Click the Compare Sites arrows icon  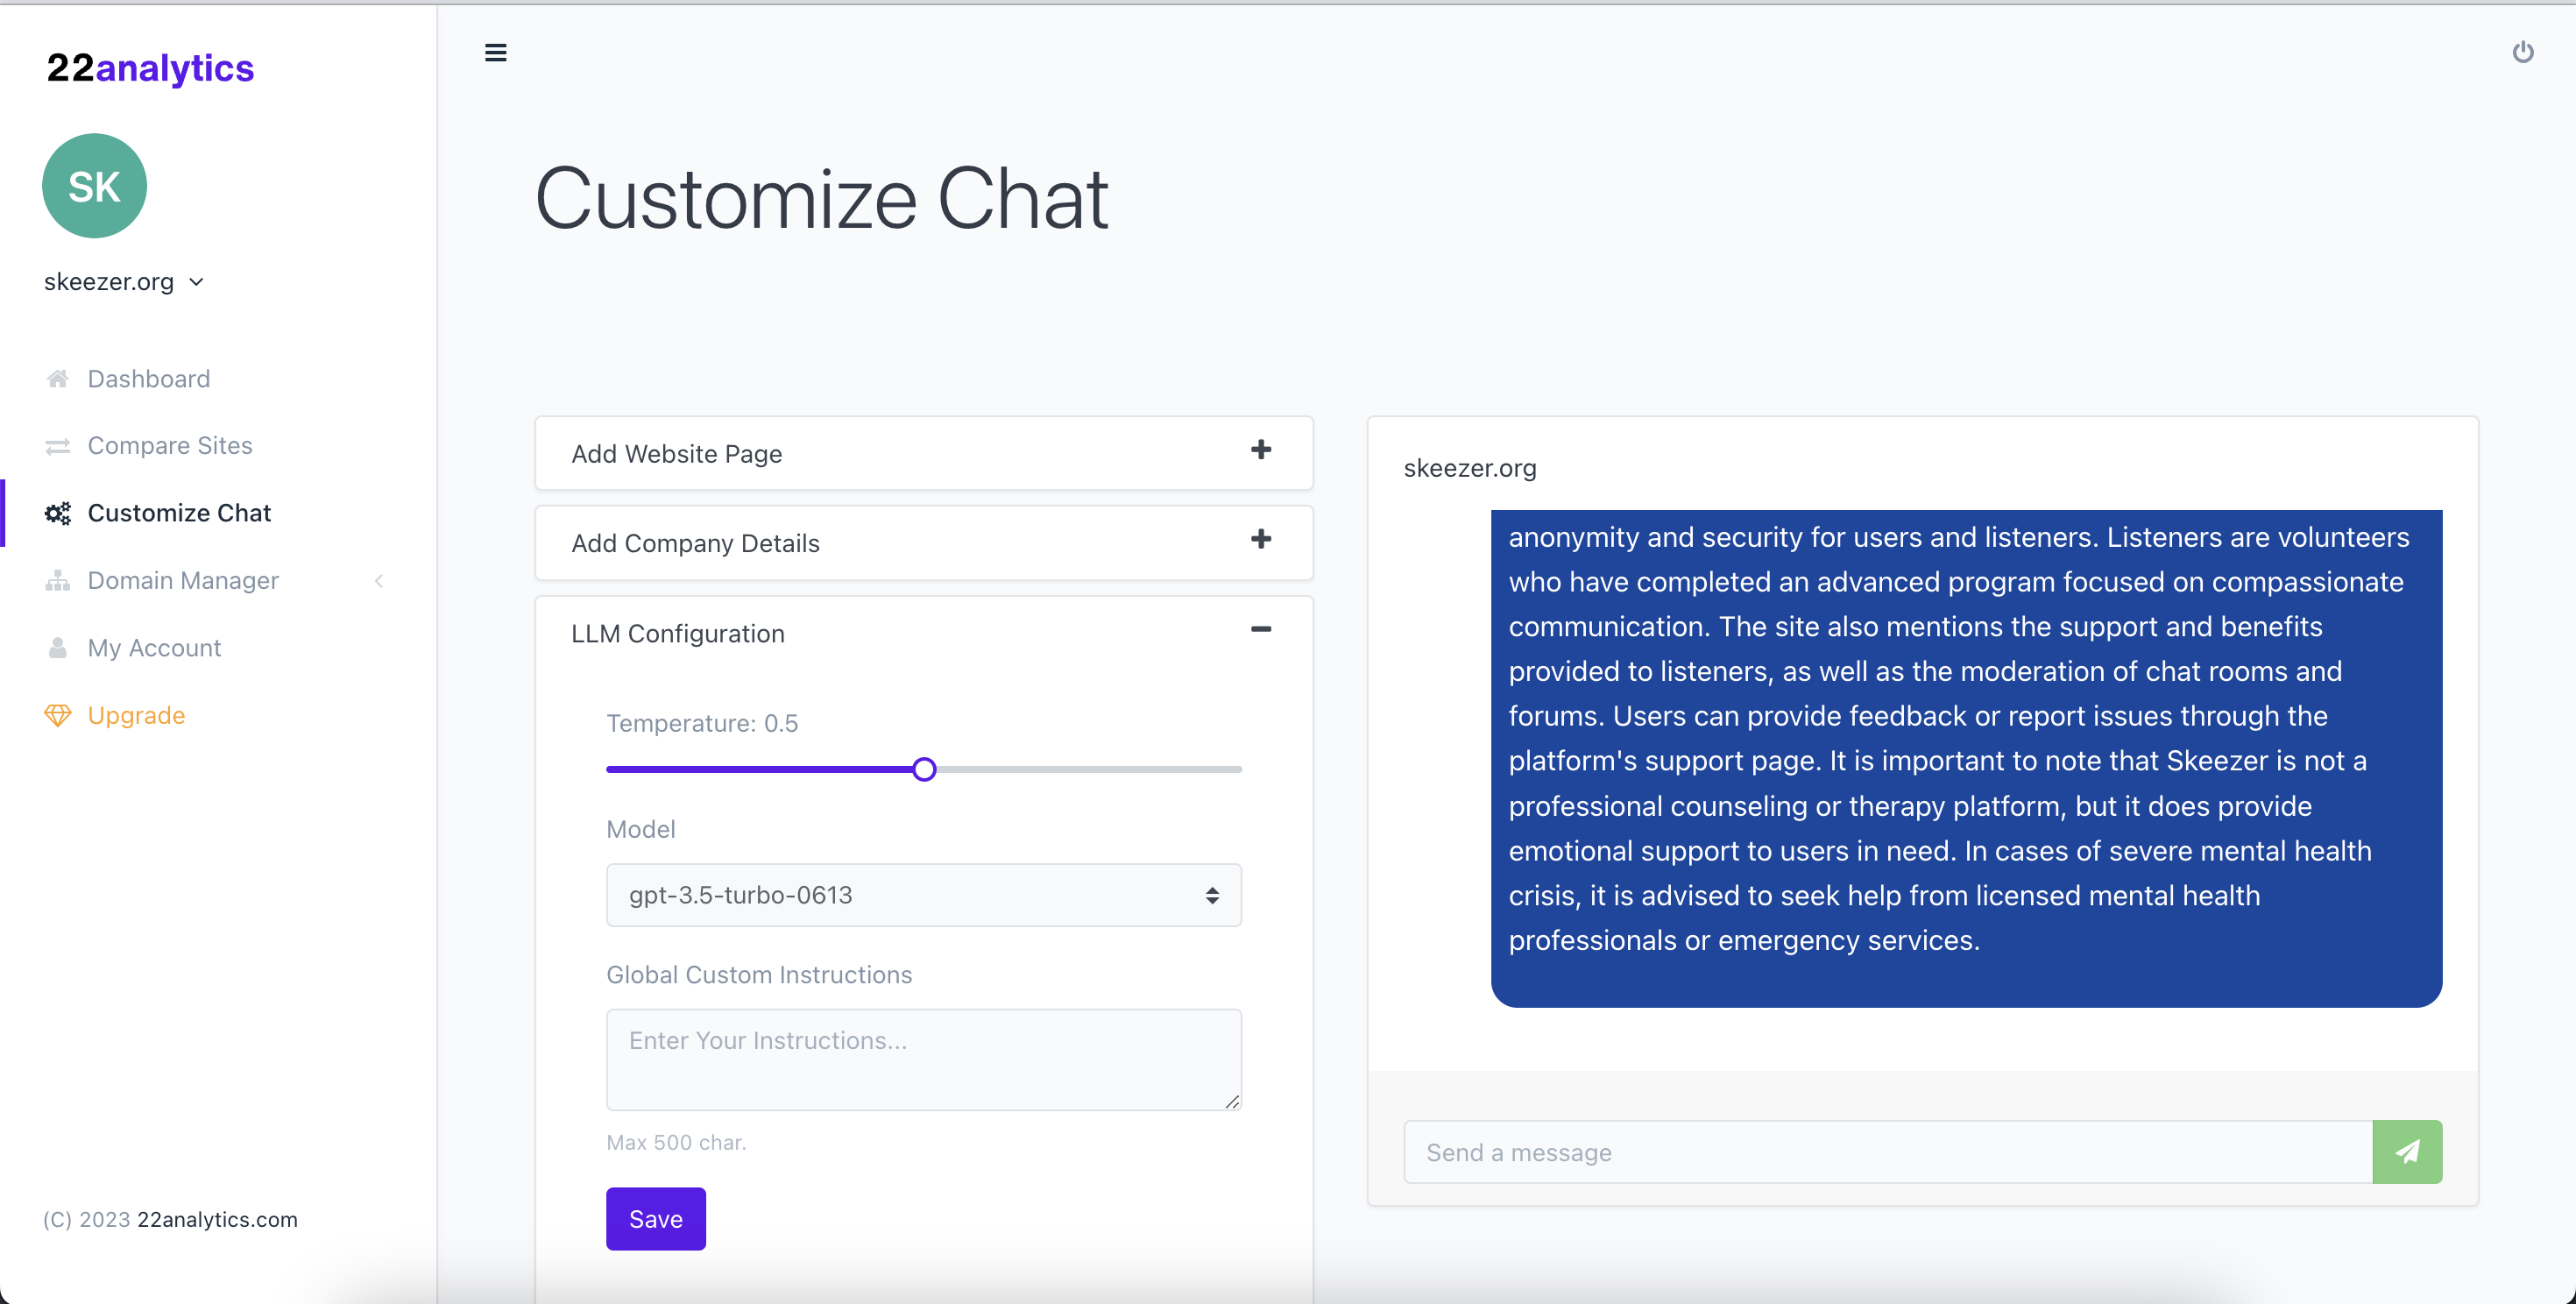[58, 446]
